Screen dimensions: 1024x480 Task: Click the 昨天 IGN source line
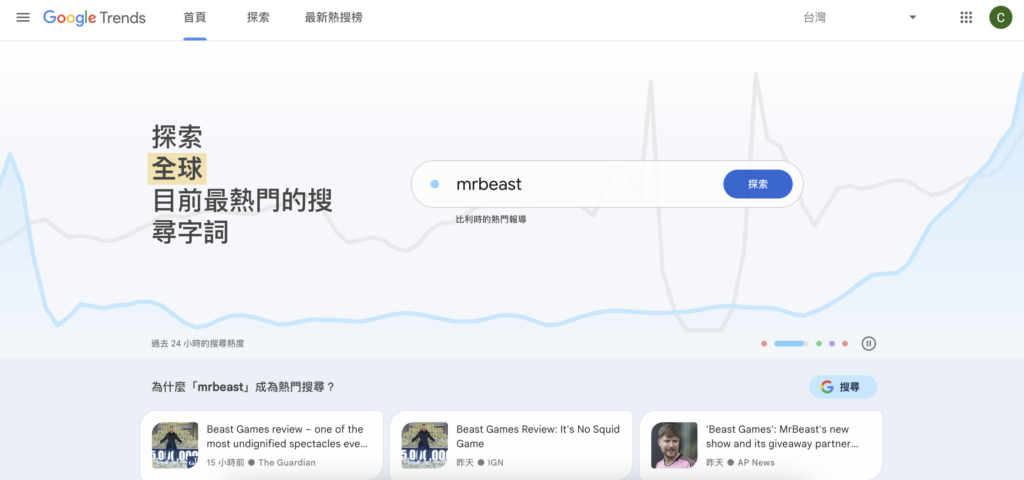point(480,462)
